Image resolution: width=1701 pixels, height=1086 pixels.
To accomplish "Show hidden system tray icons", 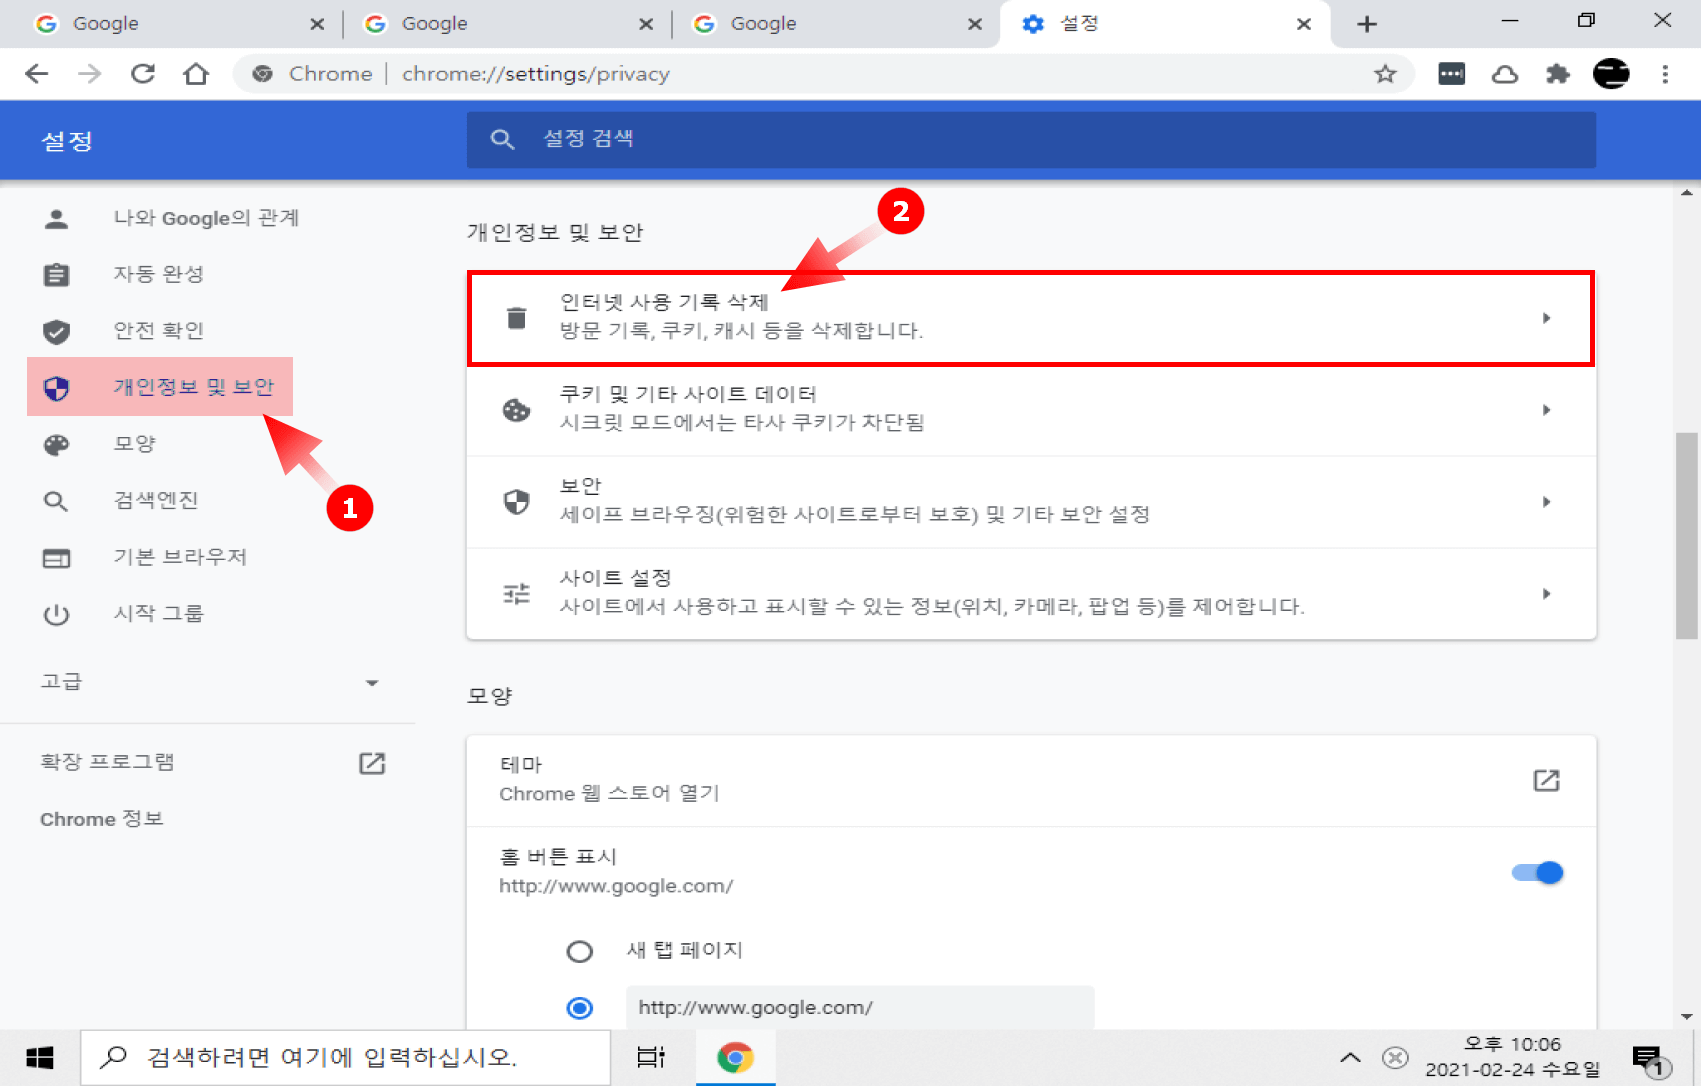I will tap(1350, 1057).
